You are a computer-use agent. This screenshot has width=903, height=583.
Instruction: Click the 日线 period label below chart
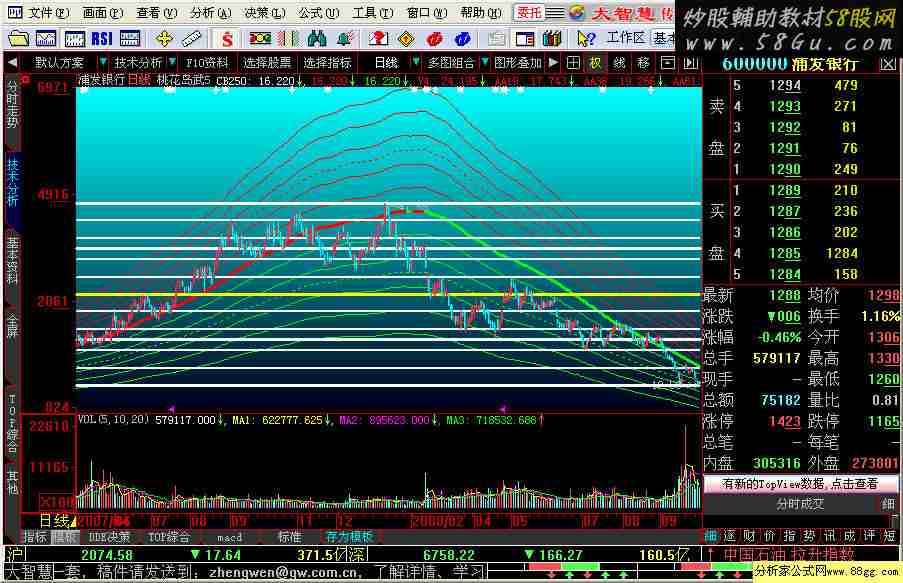54,521
